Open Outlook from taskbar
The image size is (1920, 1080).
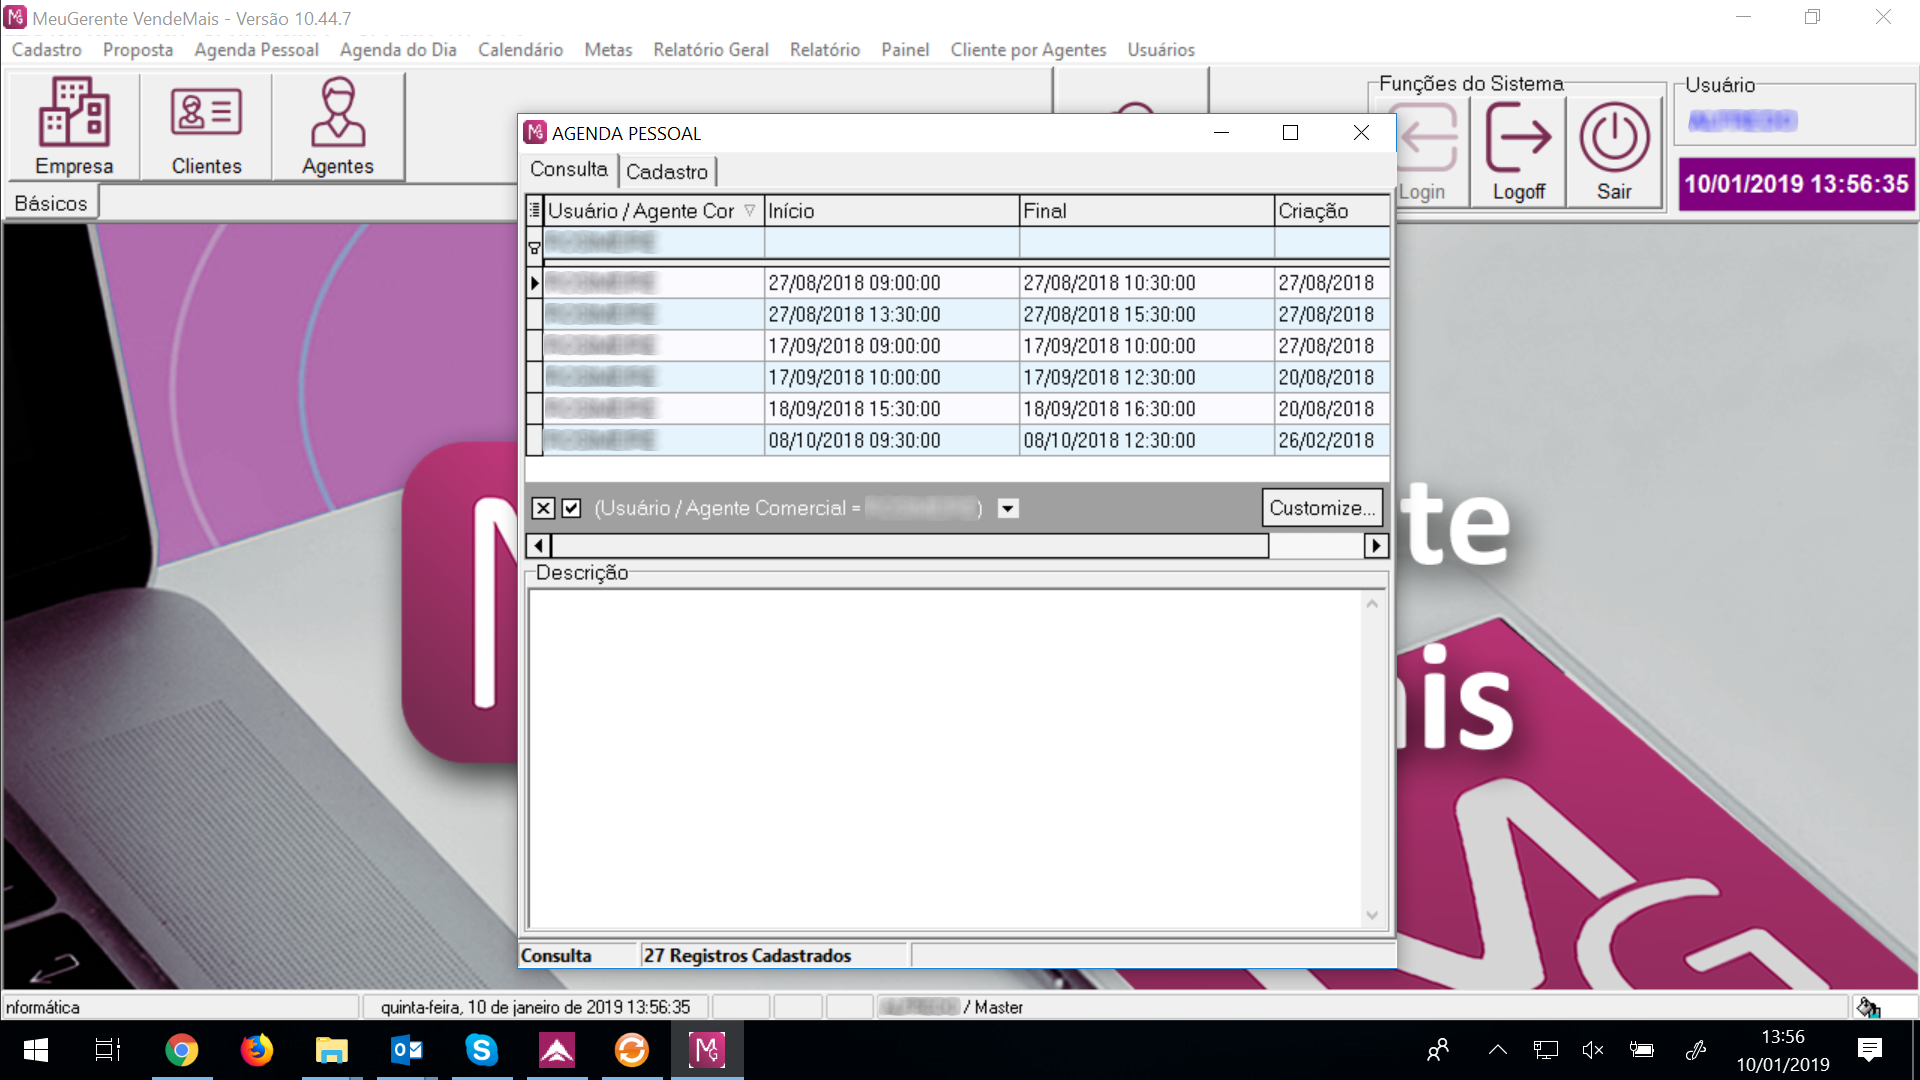pyautogui.click(x=406, y=1050)
